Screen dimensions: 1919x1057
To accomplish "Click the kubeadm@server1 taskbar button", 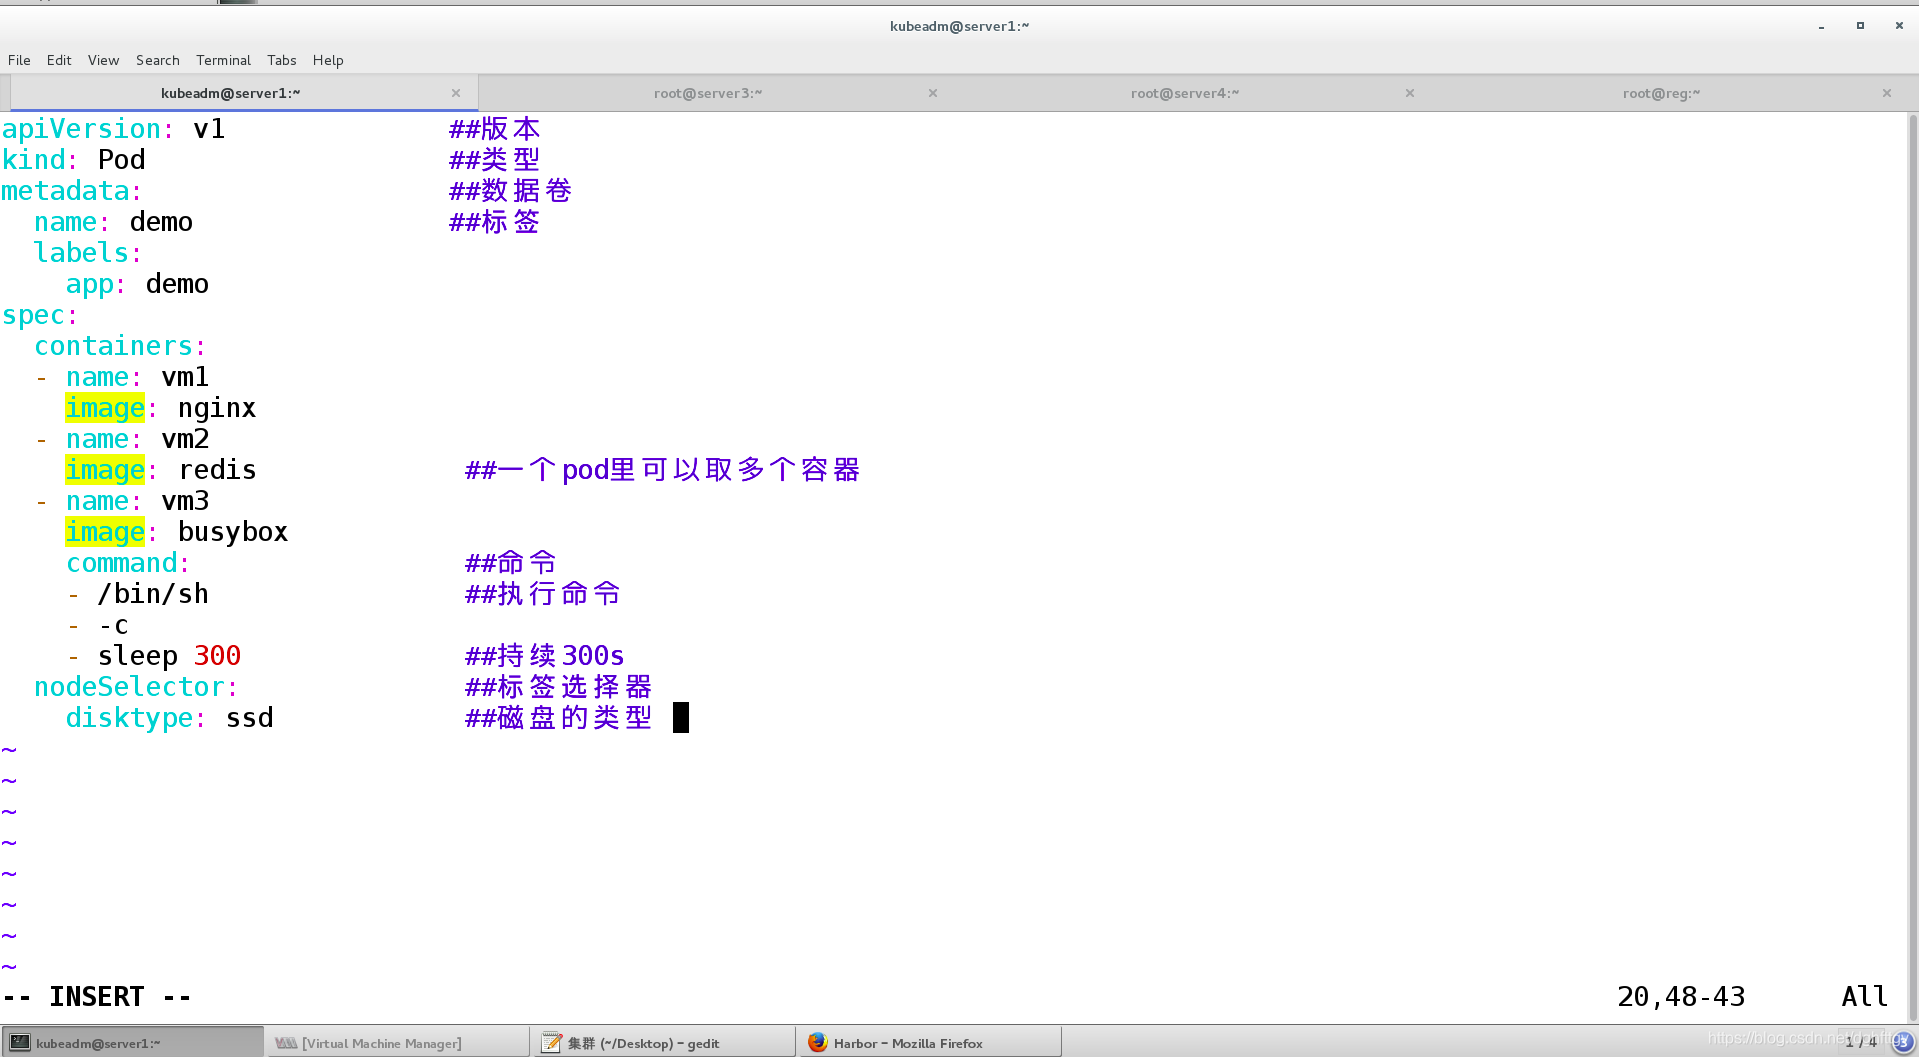I will pos(132,1043).
